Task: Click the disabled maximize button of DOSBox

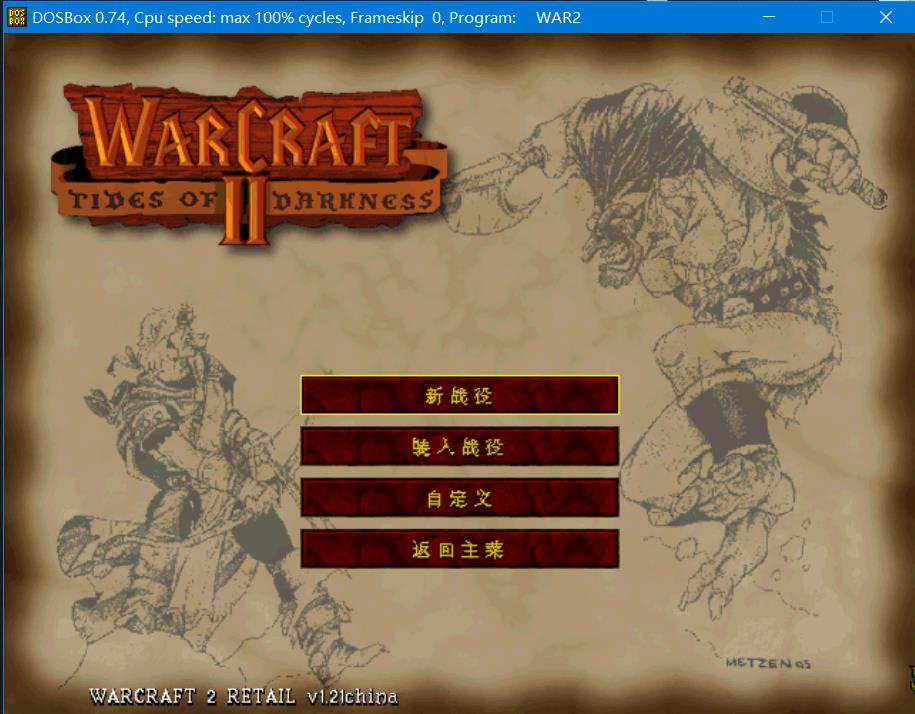Action: point(827,18)
